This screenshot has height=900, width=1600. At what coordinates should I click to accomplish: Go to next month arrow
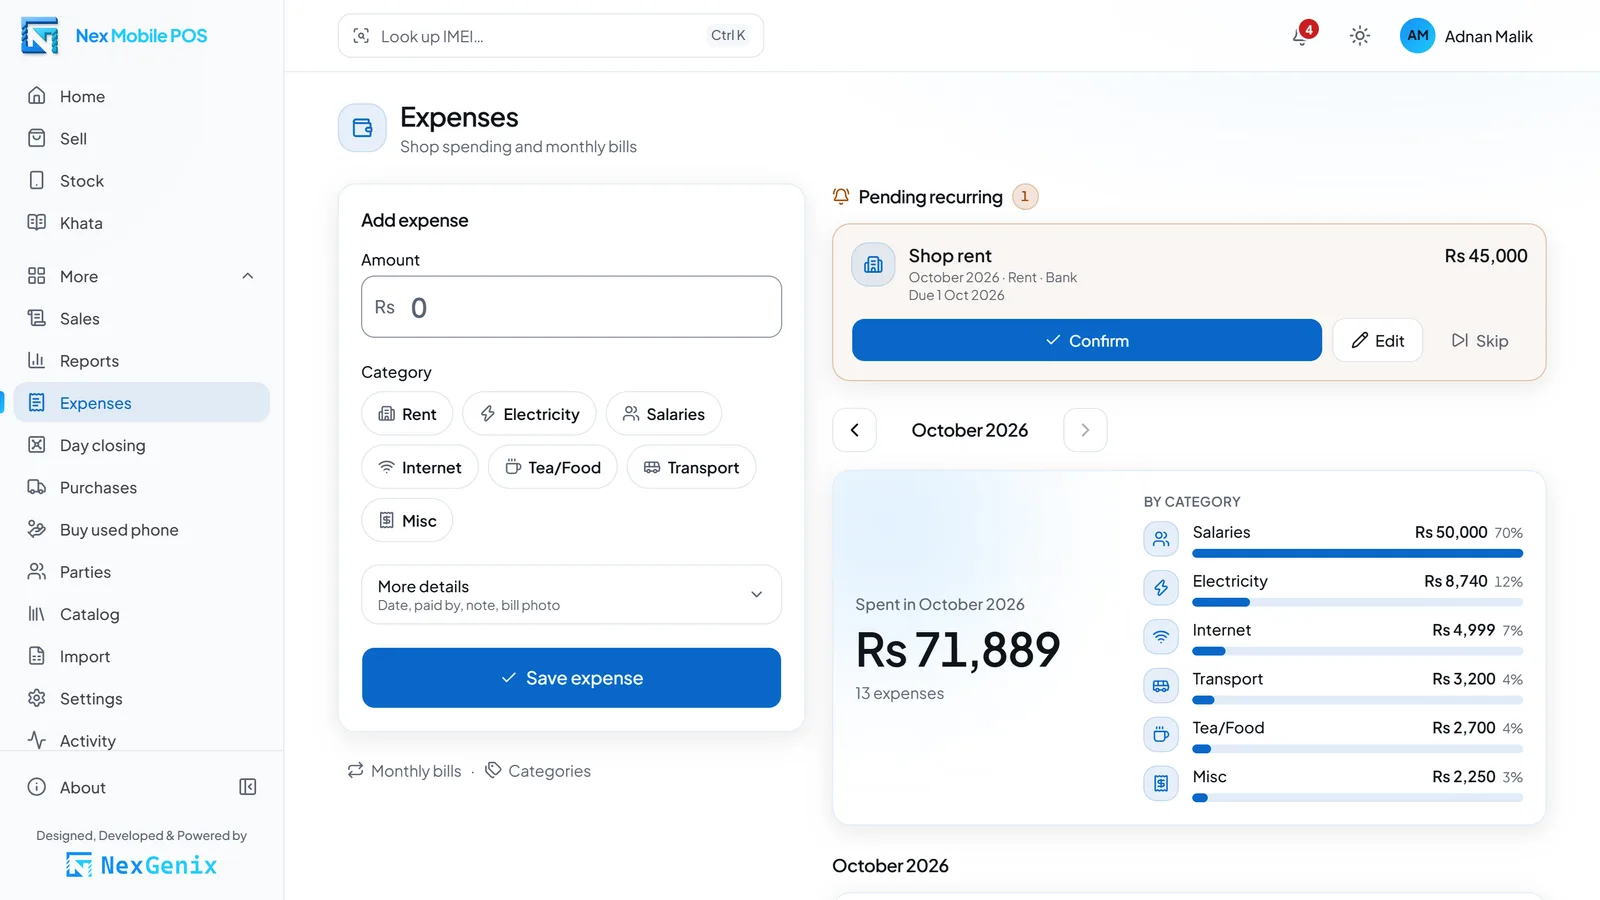pos(1085,430)
